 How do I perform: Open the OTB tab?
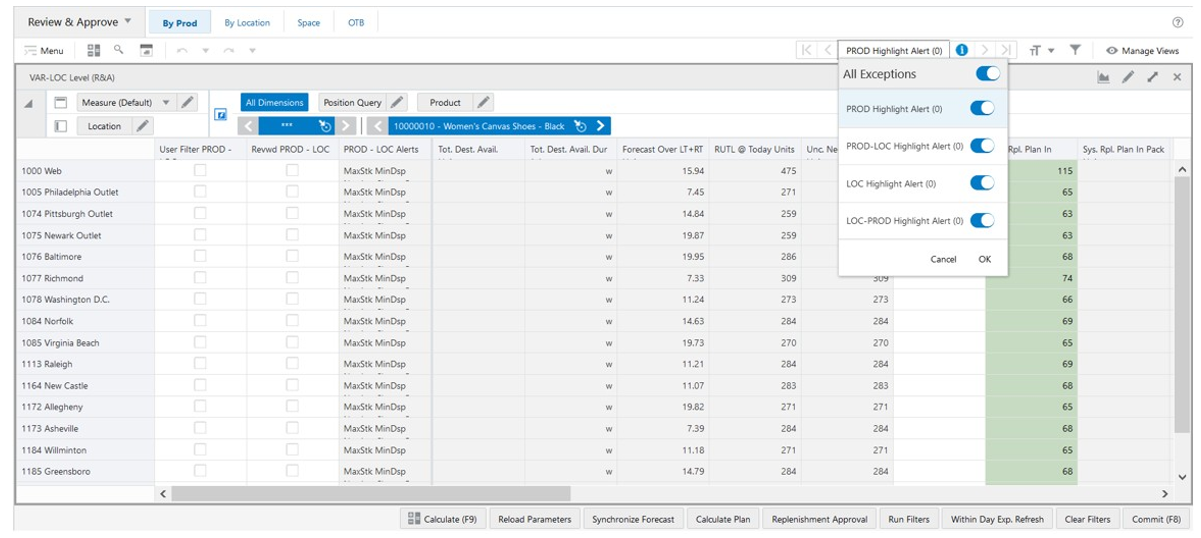(356, 23)
